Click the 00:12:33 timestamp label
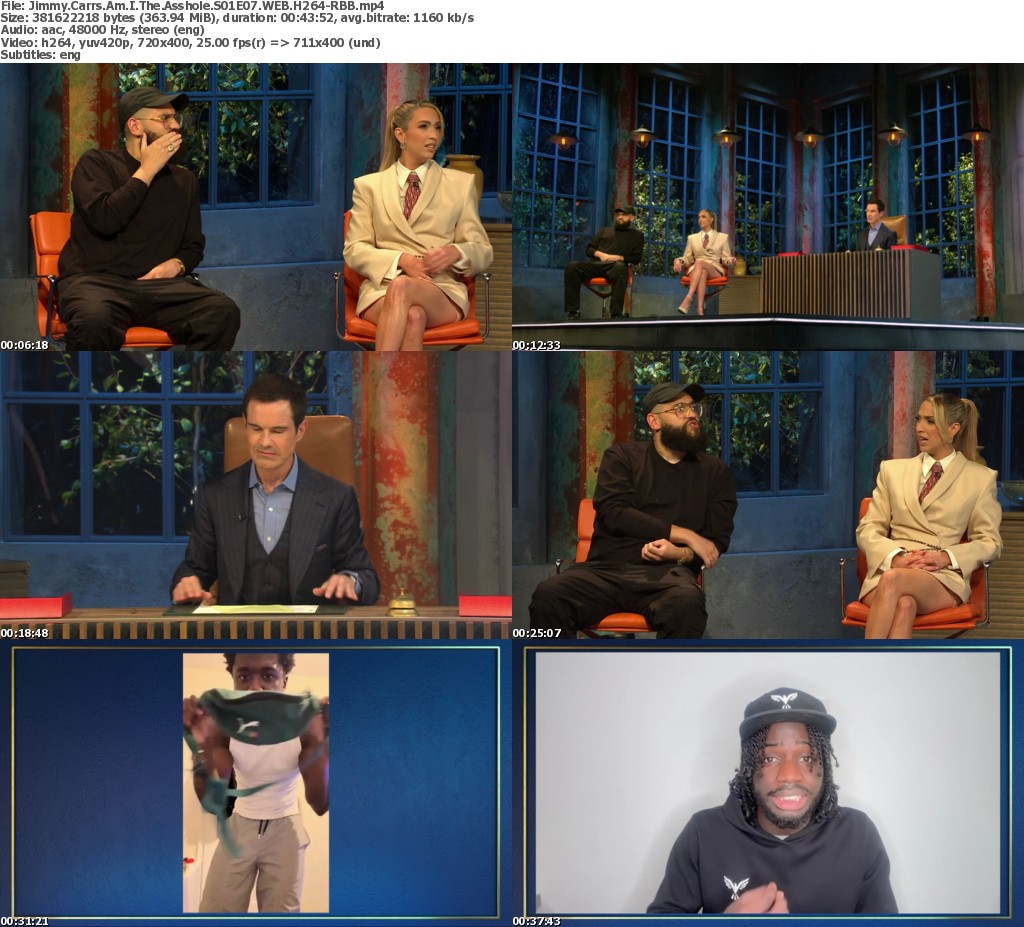 [x=536, y=345]
